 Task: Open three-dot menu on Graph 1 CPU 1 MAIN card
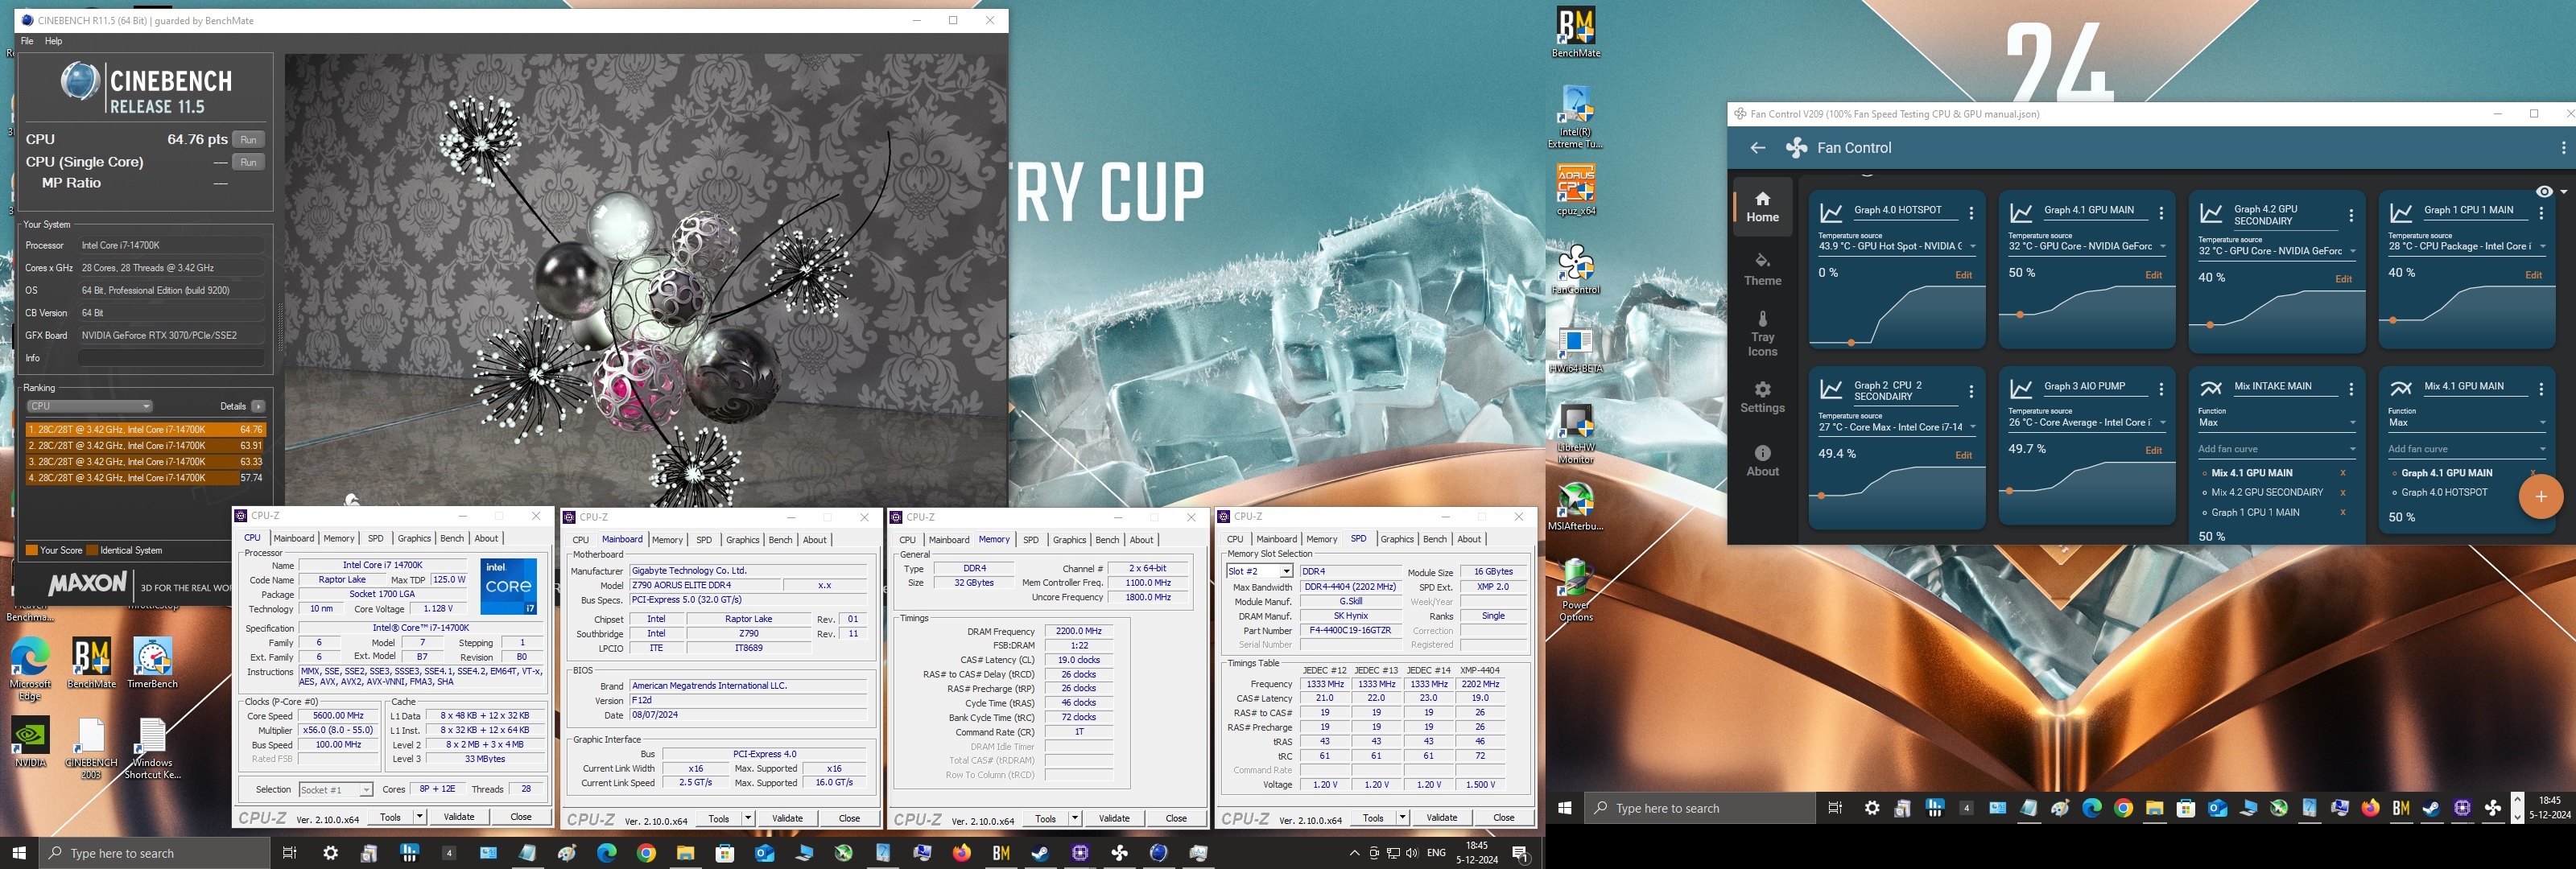[2541, 213]
